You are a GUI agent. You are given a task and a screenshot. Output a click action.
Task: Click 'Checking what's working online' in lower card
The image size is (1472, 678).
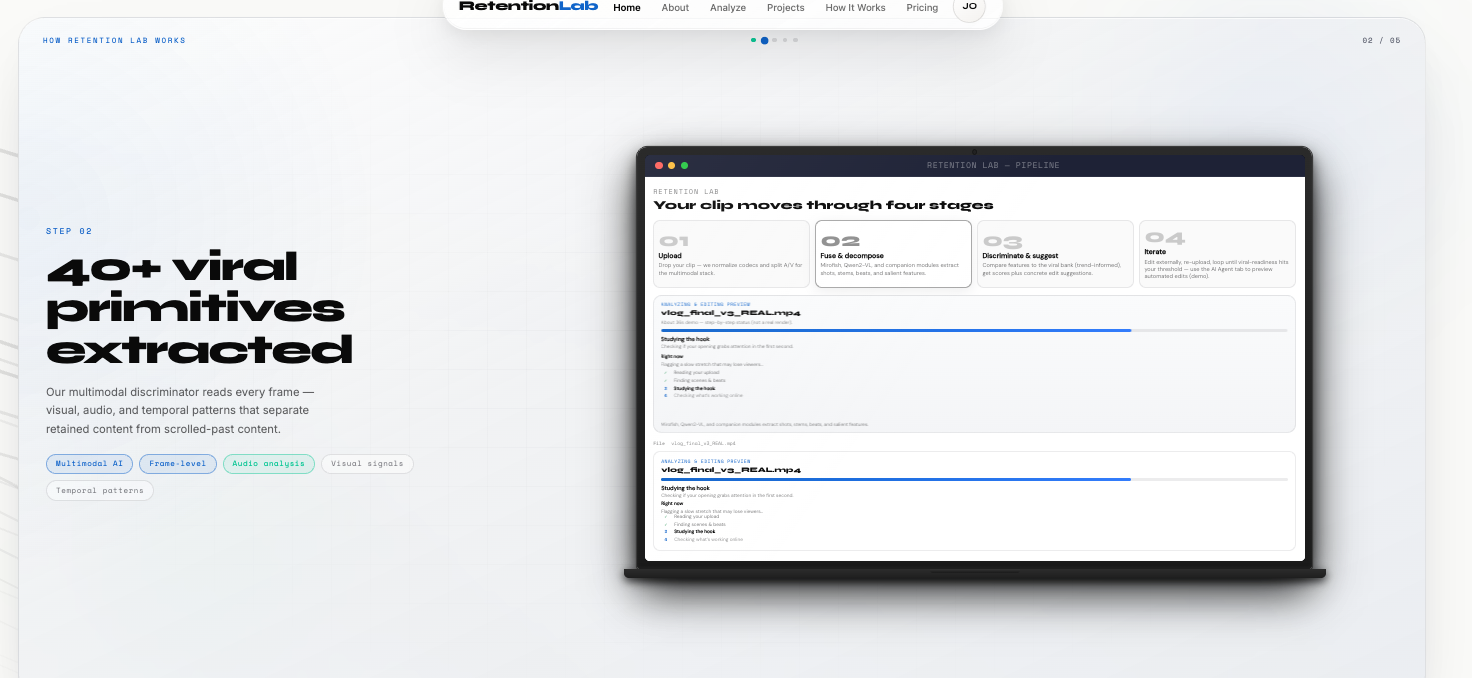(708, 539)
